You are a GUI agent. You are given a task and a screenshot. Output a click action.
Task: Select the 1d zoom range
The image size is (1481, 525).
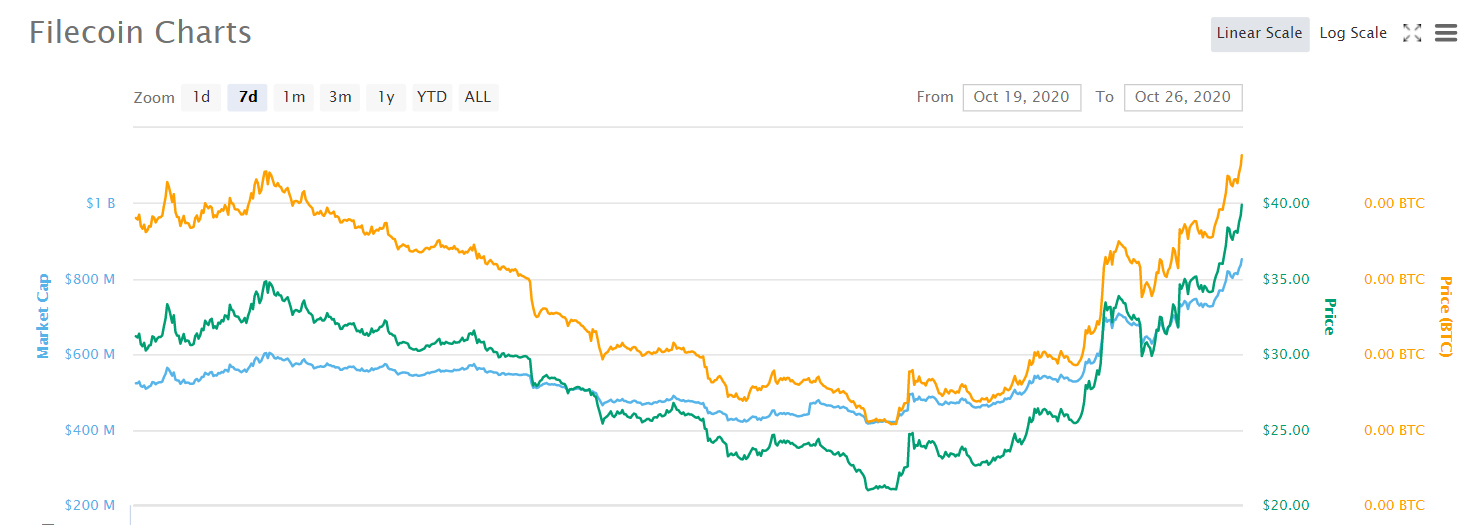click(x=201, y=97)
